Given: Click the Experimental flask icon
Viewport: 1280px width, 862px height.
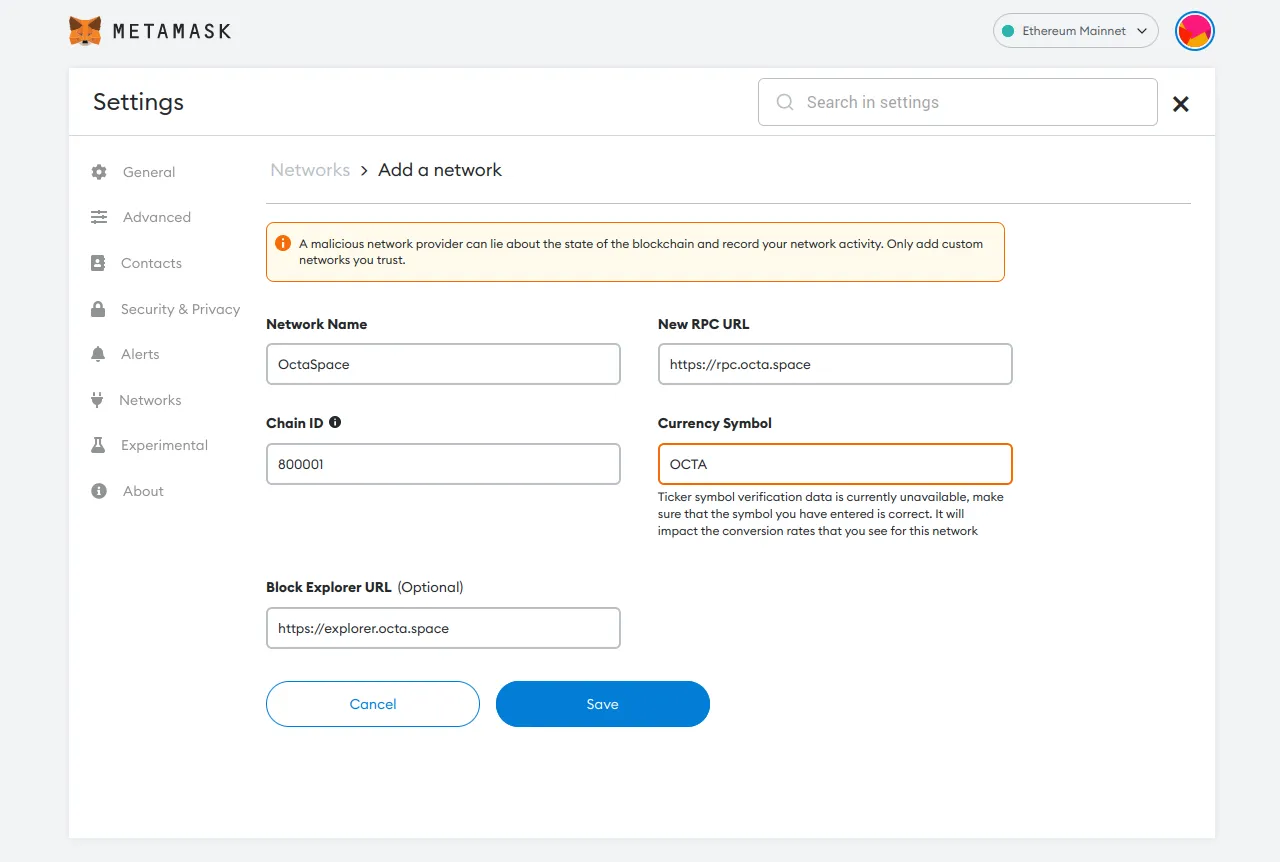Looking at the screenshot, I should [98, 445].
